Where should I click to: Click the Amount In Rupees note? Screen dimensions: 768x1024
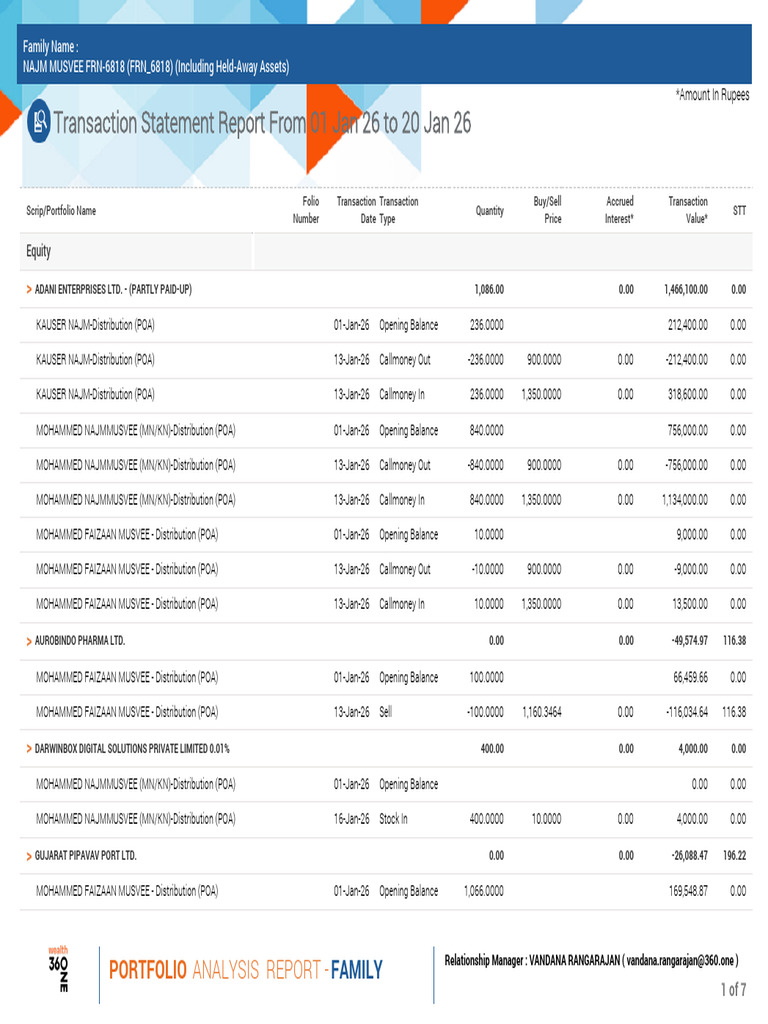(712, 95)
